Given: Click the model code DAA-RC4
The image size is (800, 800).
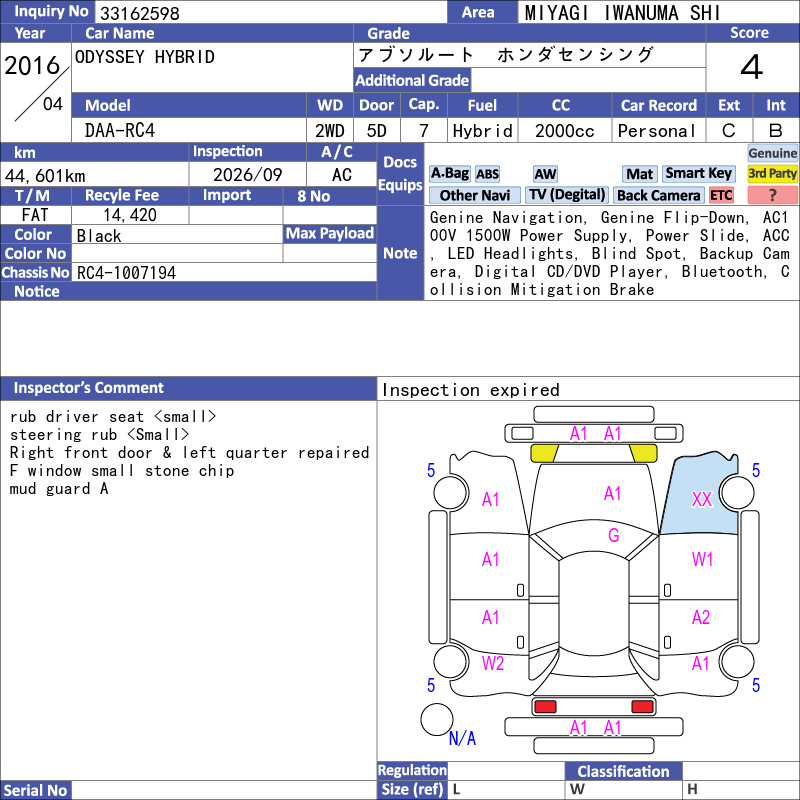Looking at the screenshot, I should coord(119,131).
